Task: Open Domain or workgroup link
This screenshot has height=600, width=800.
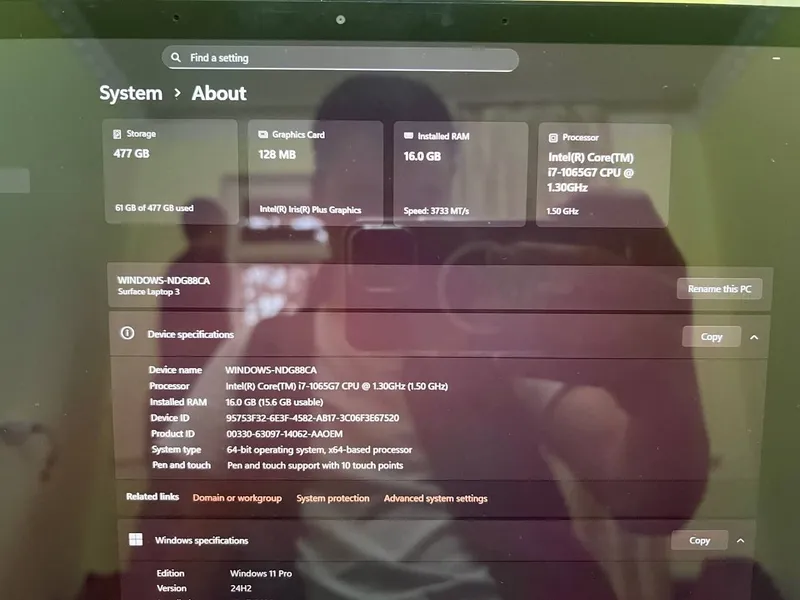Action: tap(237, 498)
